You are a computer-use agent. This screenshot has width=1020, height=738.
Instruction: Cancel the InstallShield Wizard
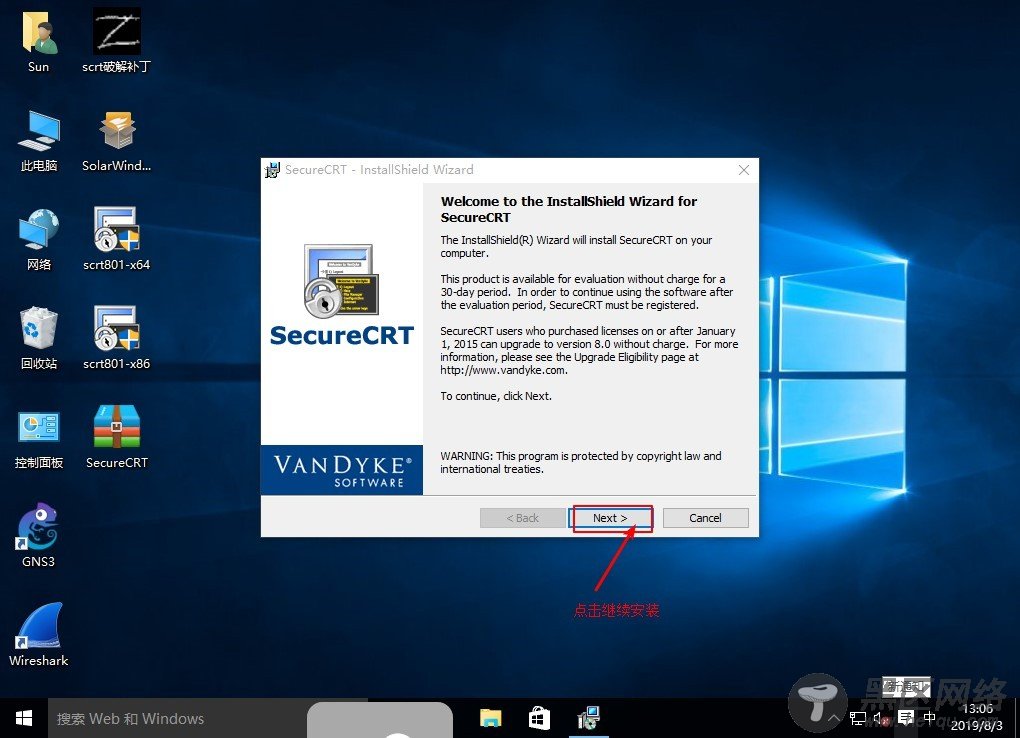[705, 518]
